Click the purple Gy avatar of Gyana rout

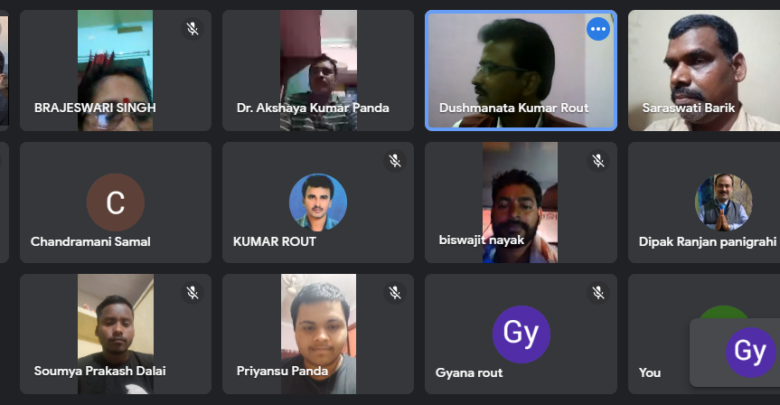click(521, 334)
